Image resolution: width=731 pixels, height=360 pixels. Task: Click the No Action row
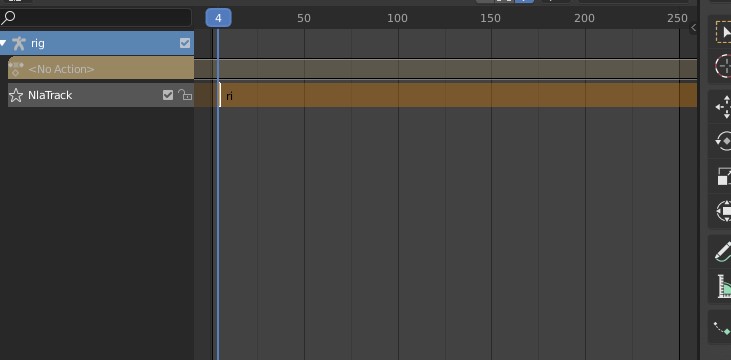(x=101, y=69)
